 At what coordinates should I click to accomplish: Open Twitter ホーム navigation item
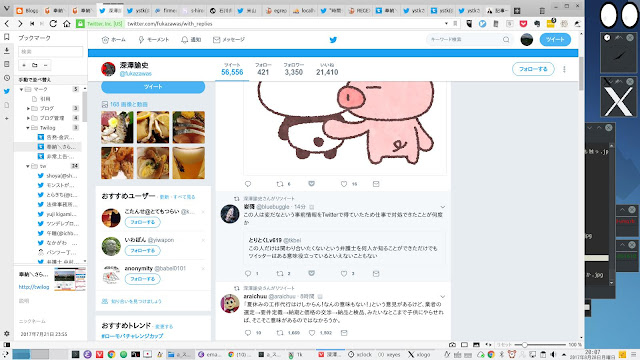coord(113,40)
